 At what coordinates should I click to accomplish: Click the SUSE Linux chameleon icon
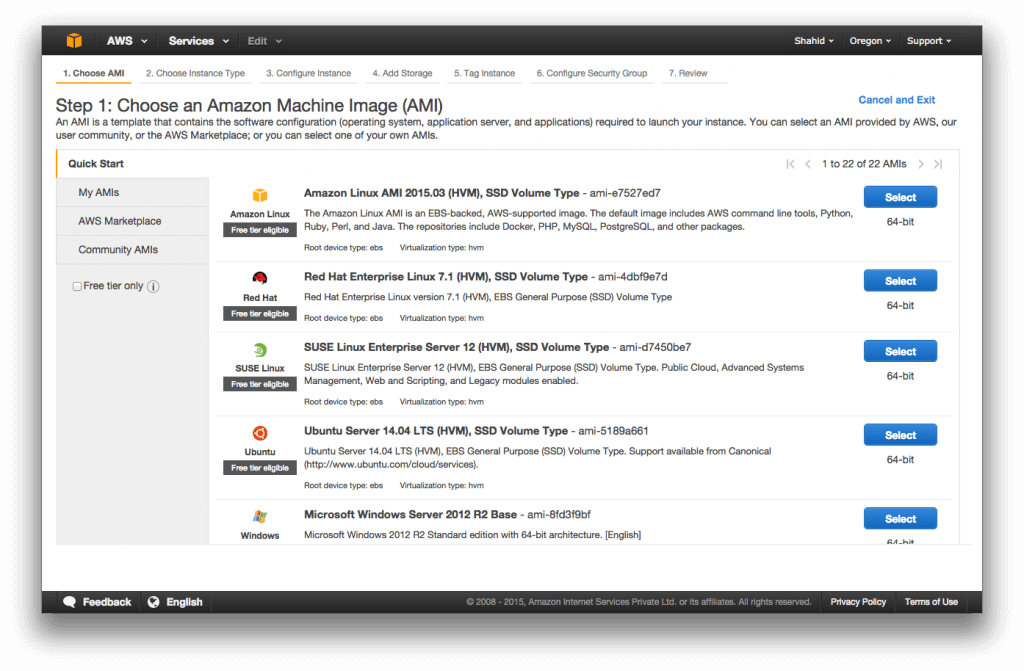click(259, 350)
